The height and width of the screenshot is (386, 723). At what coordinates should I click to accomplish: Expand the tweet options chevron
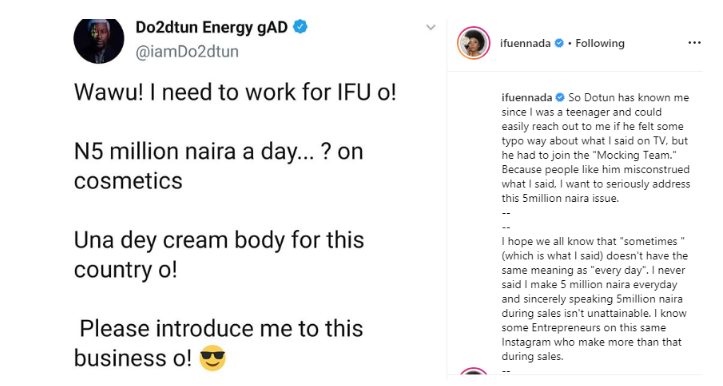[x=431, y=27]
